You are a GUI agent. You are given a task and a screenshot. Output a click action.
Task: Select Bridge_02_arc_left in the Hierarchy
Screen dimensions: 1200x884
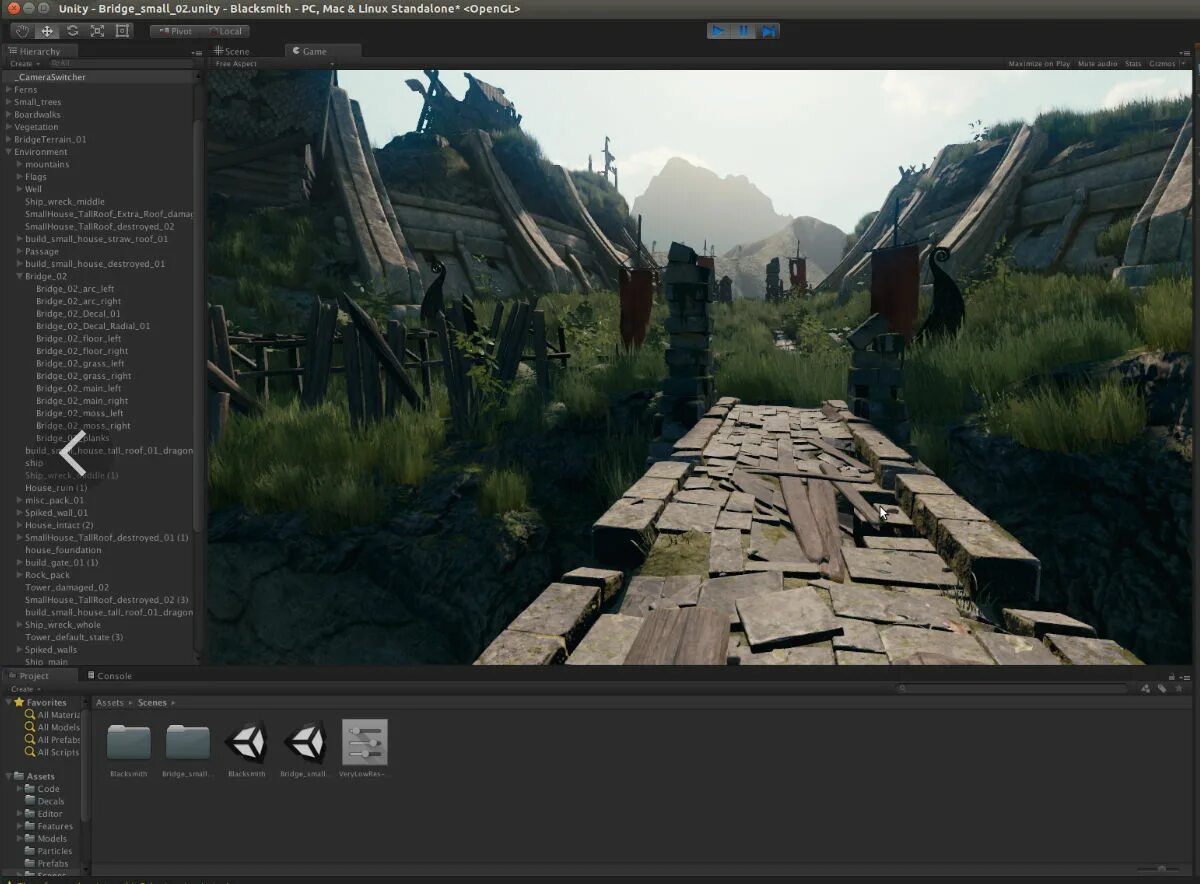tap(75, 289)
